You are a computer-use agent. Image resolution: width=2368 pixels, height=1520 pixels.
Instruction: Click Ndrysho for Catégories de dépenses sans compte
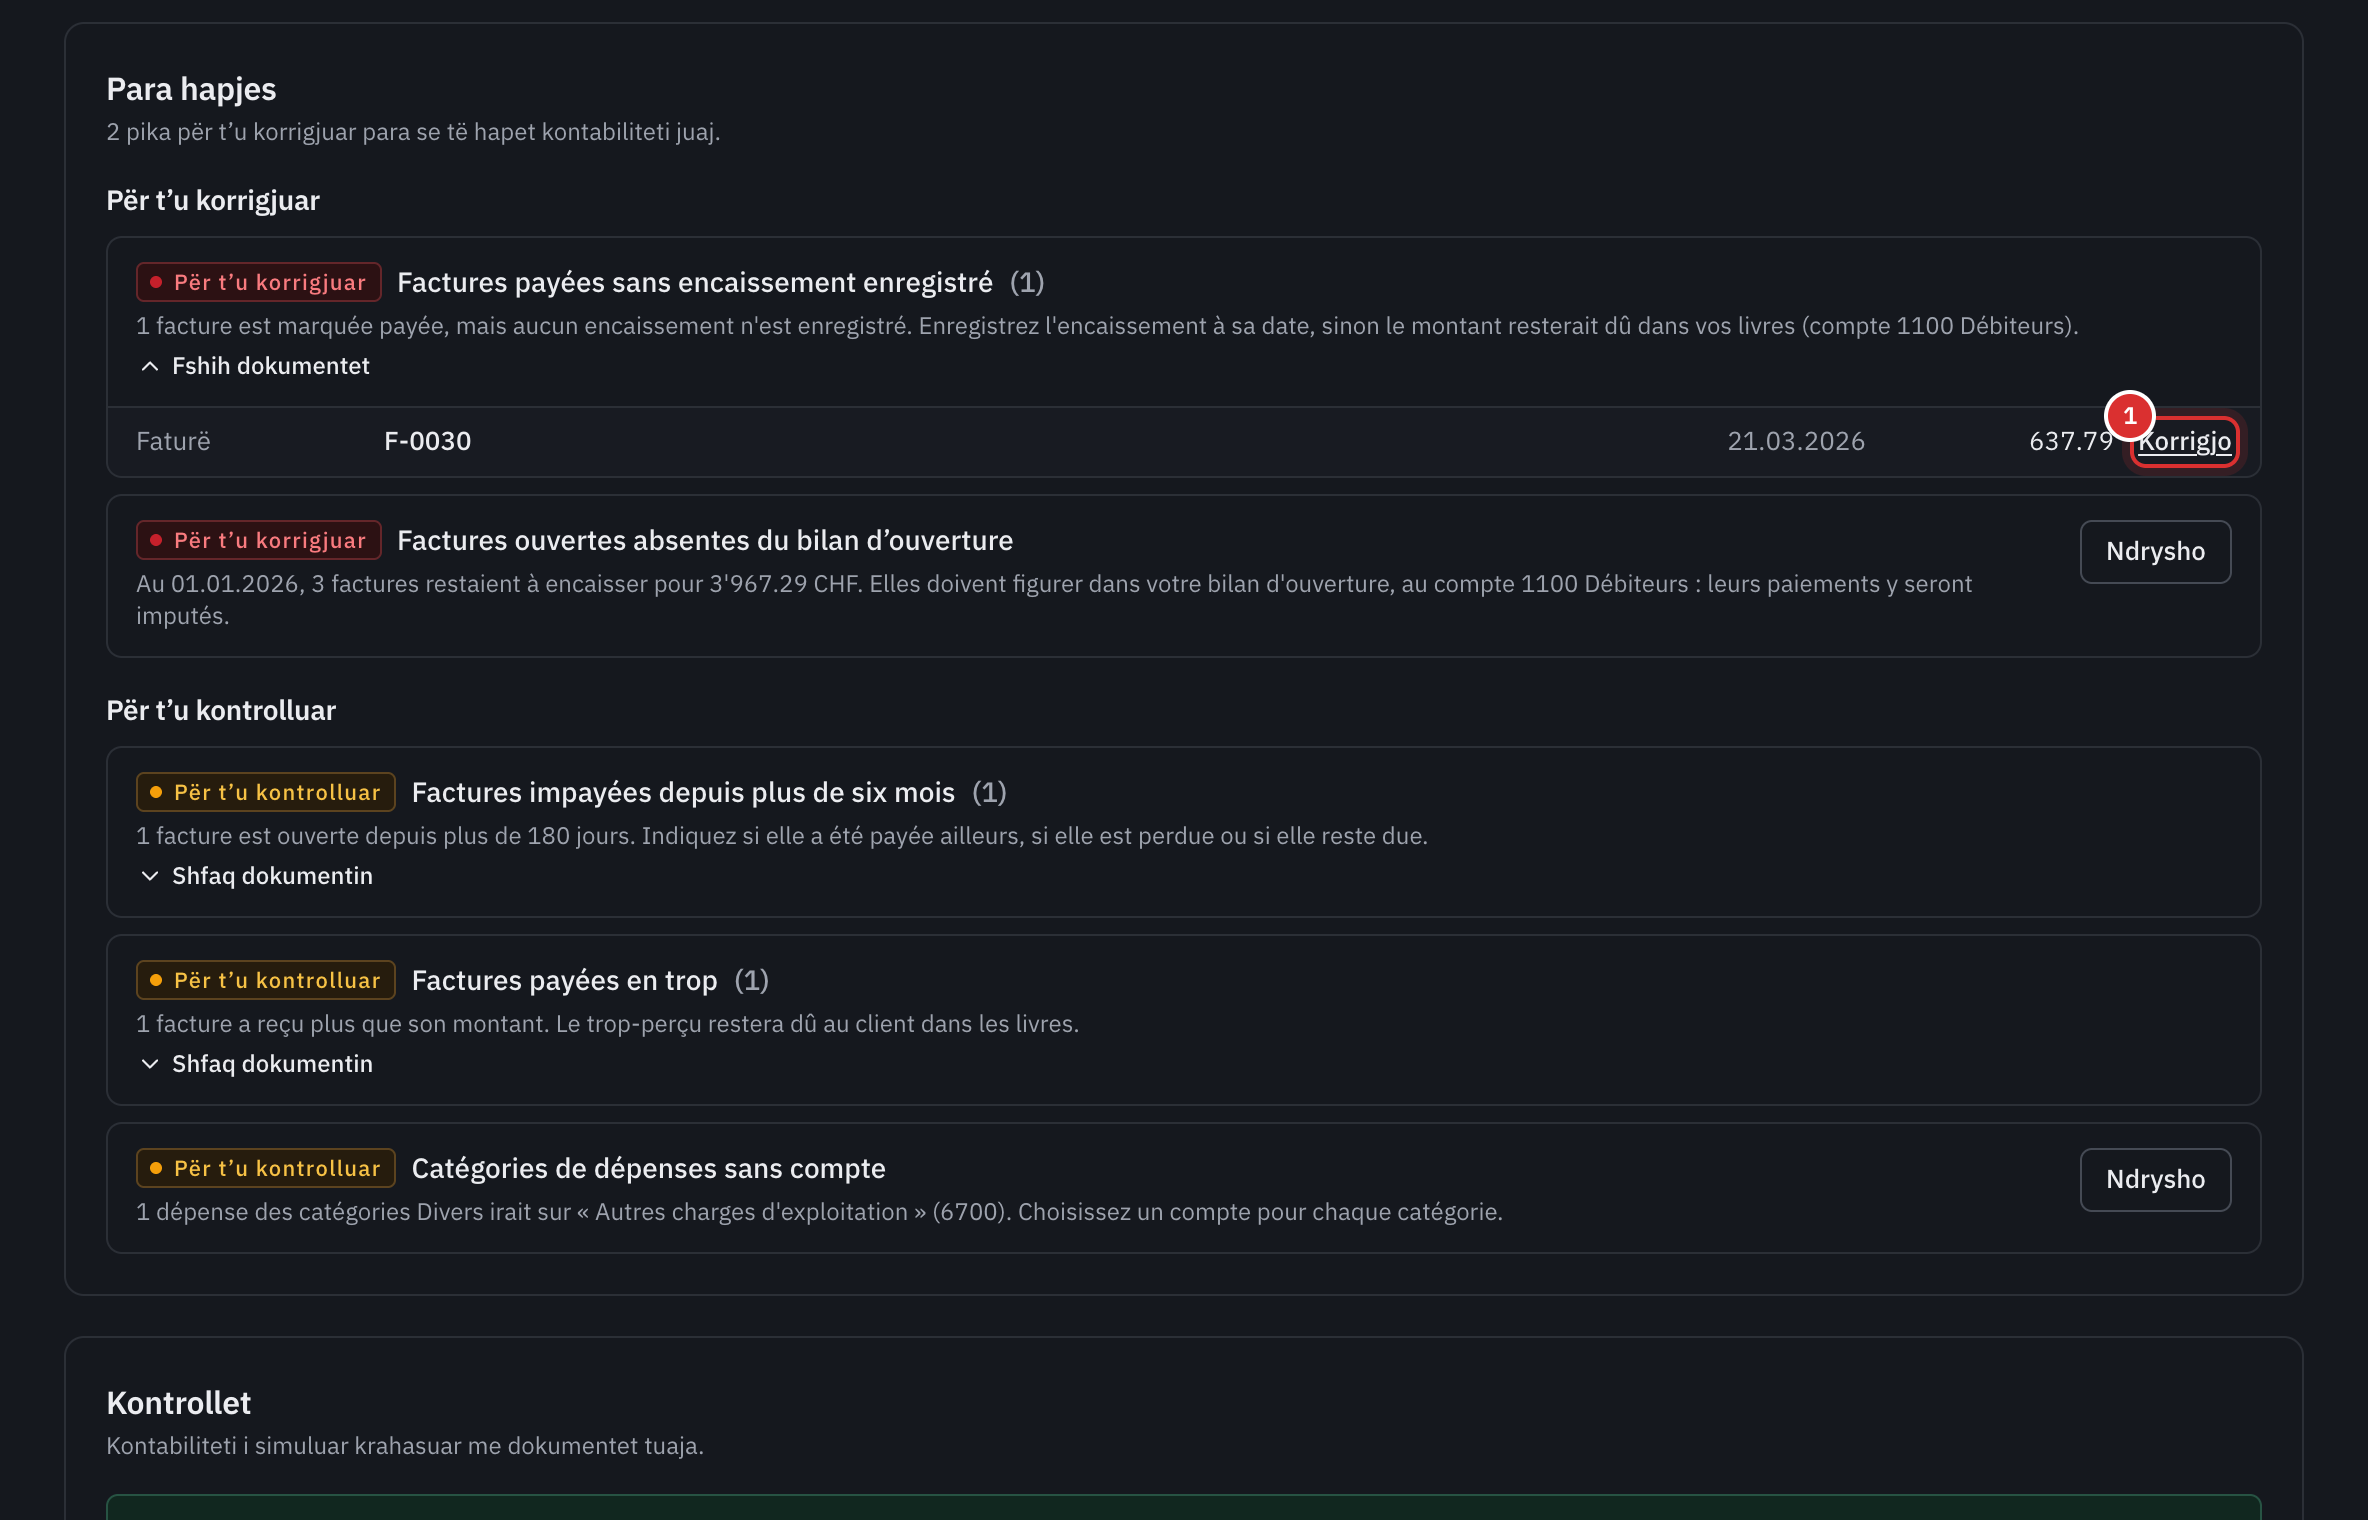pos(2155,1179)
